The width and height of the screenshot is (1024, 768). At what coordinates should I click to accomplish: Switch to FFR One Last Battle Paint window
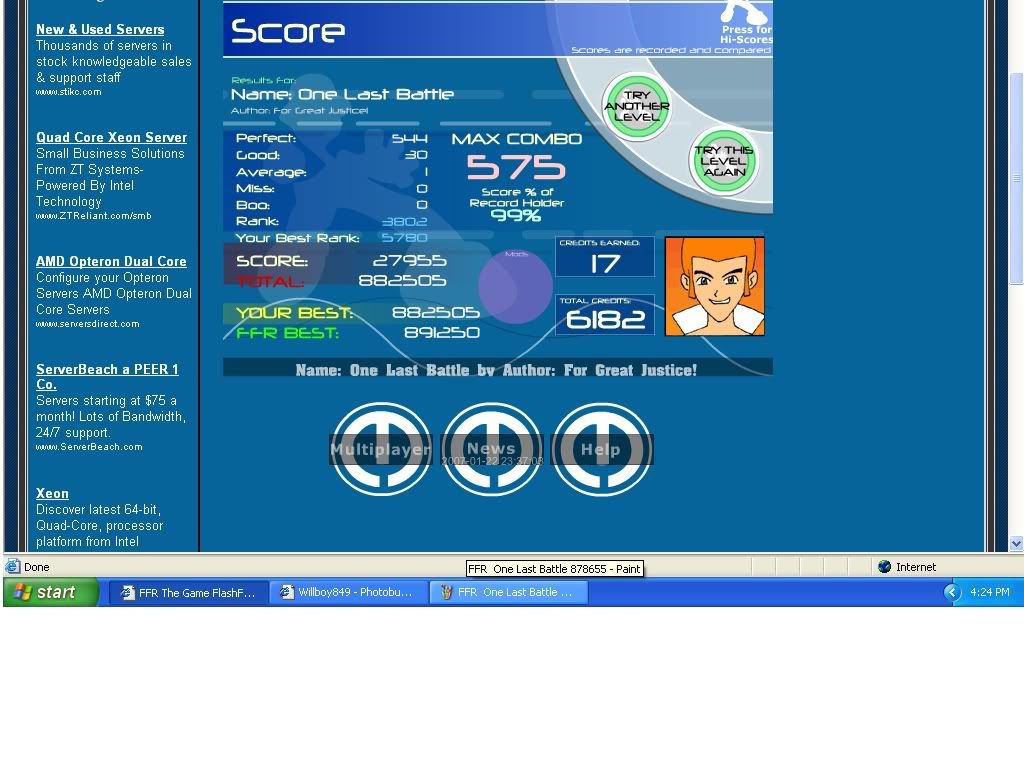tap(508, 592)
